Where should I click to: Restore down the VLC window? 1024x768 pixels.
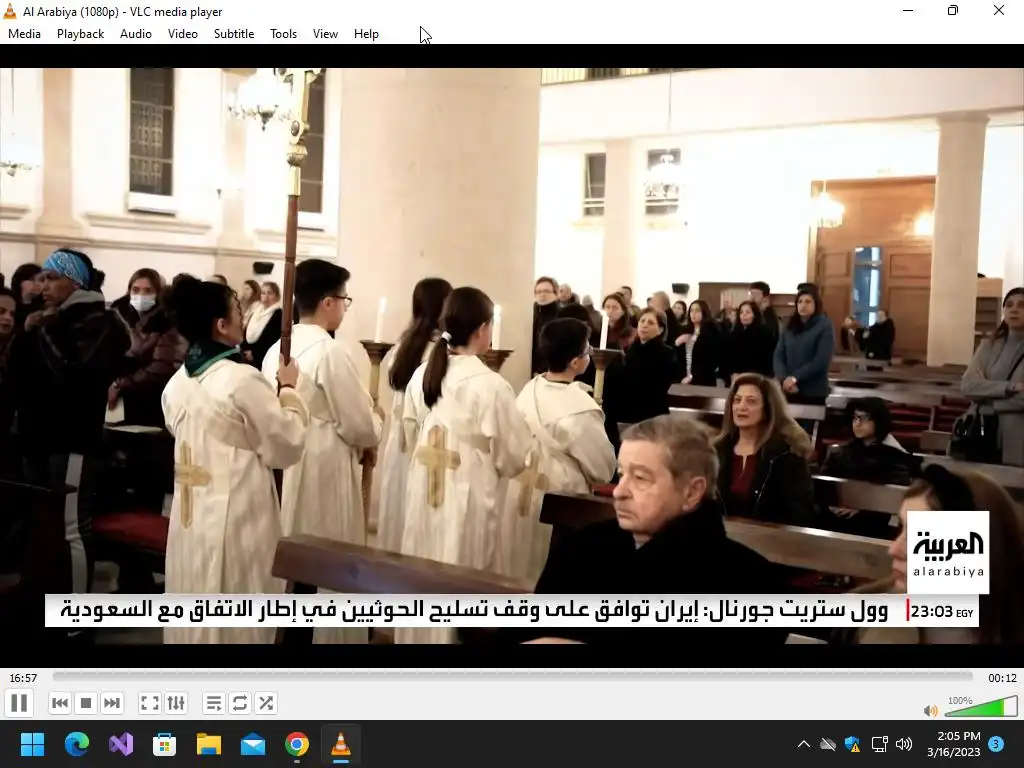tap(953, 10)
